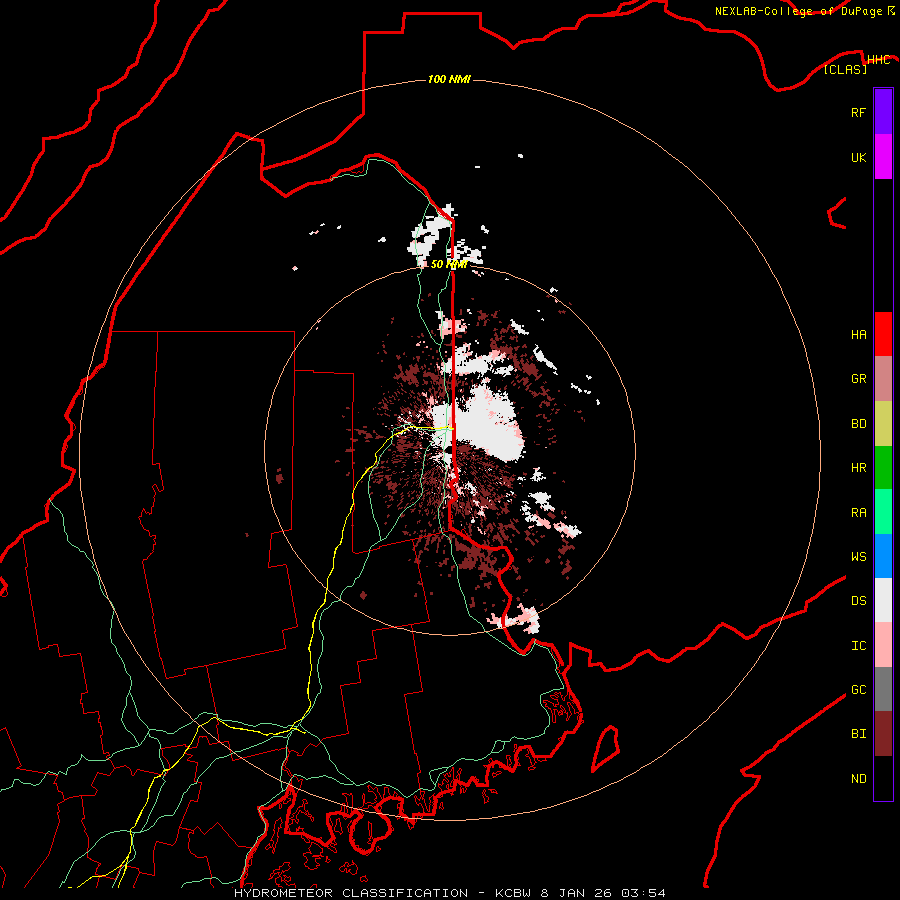Click the GC legend label
Screen dimensions: 900x900
click(858, 690)
